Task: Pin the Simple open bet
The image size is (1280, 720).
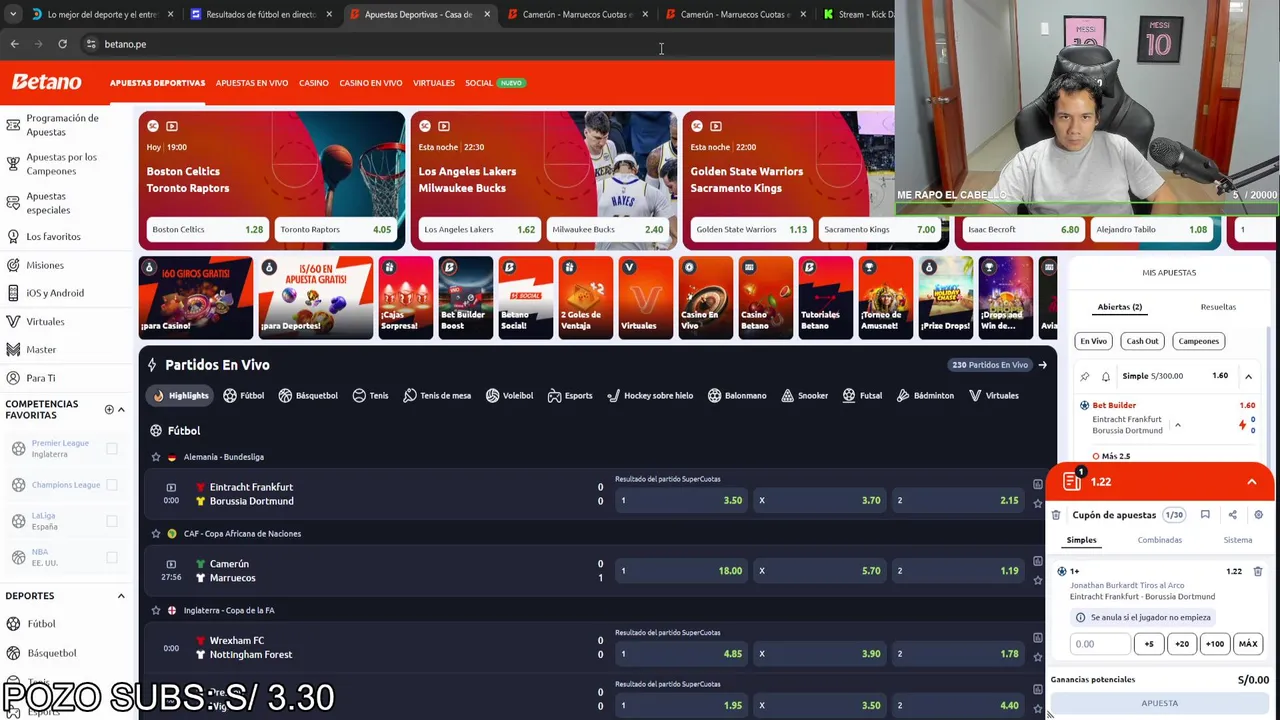Action: 1085,377
